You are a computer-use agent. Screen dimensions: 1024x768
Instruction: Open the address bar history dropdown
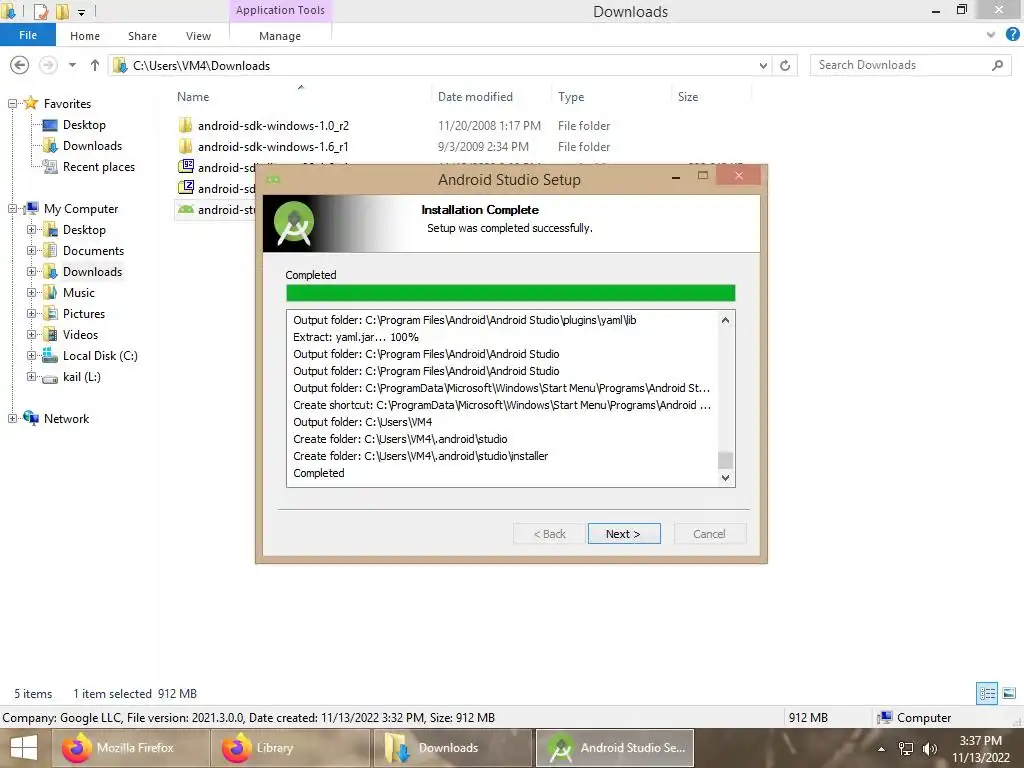pos(763,65)
